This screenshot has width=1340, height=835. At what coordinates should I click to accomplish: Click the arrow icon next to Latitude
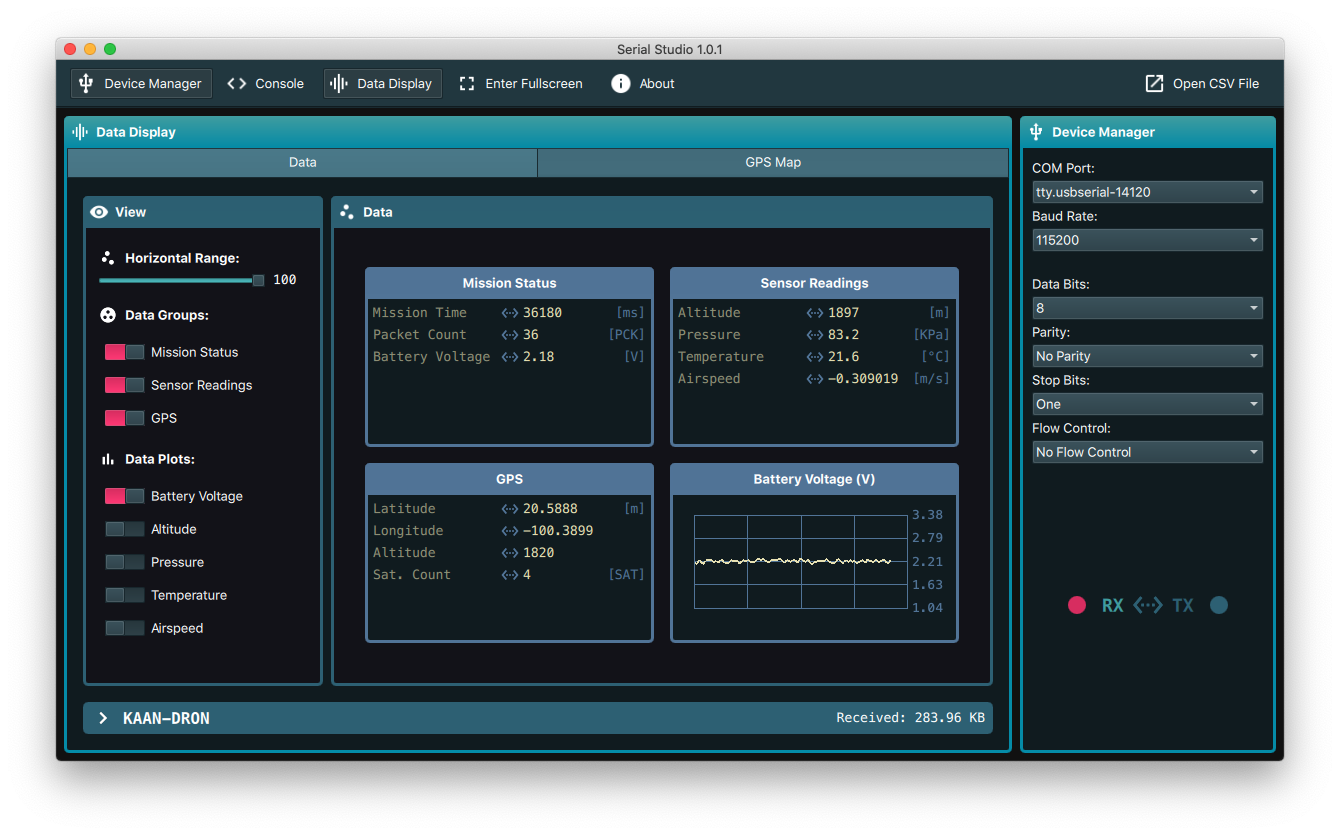point(510,509)
